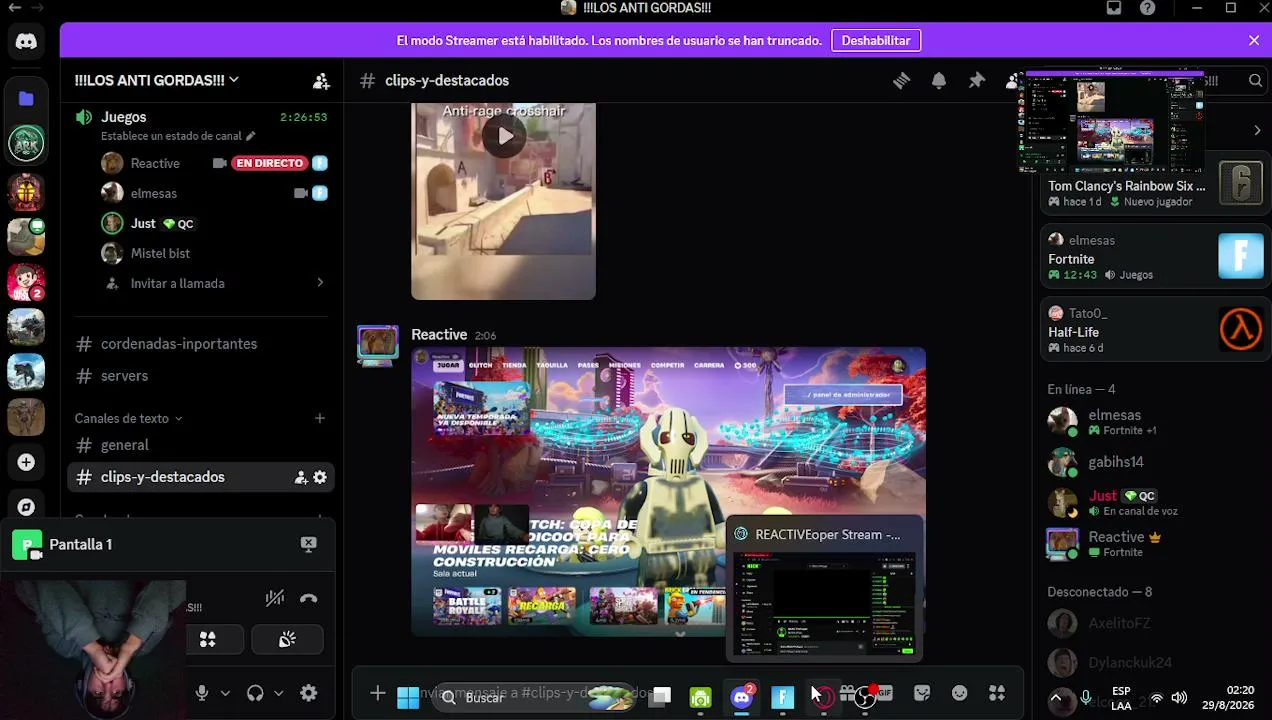Click the taskbar Buscar search box
The image size is (1272, 720).
[535, 697]
